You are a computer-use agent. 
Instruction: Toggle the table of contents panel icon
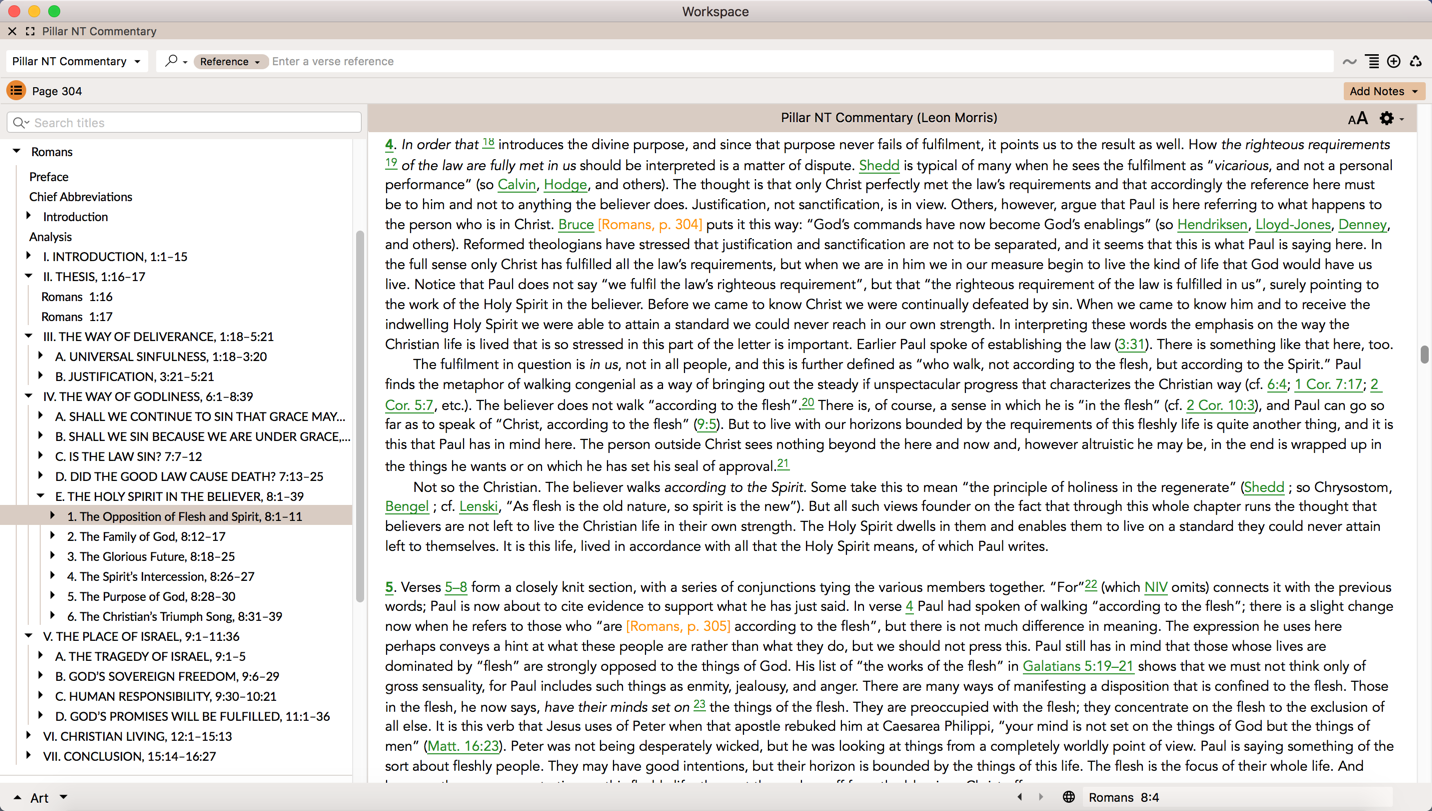tap(16, 91)
